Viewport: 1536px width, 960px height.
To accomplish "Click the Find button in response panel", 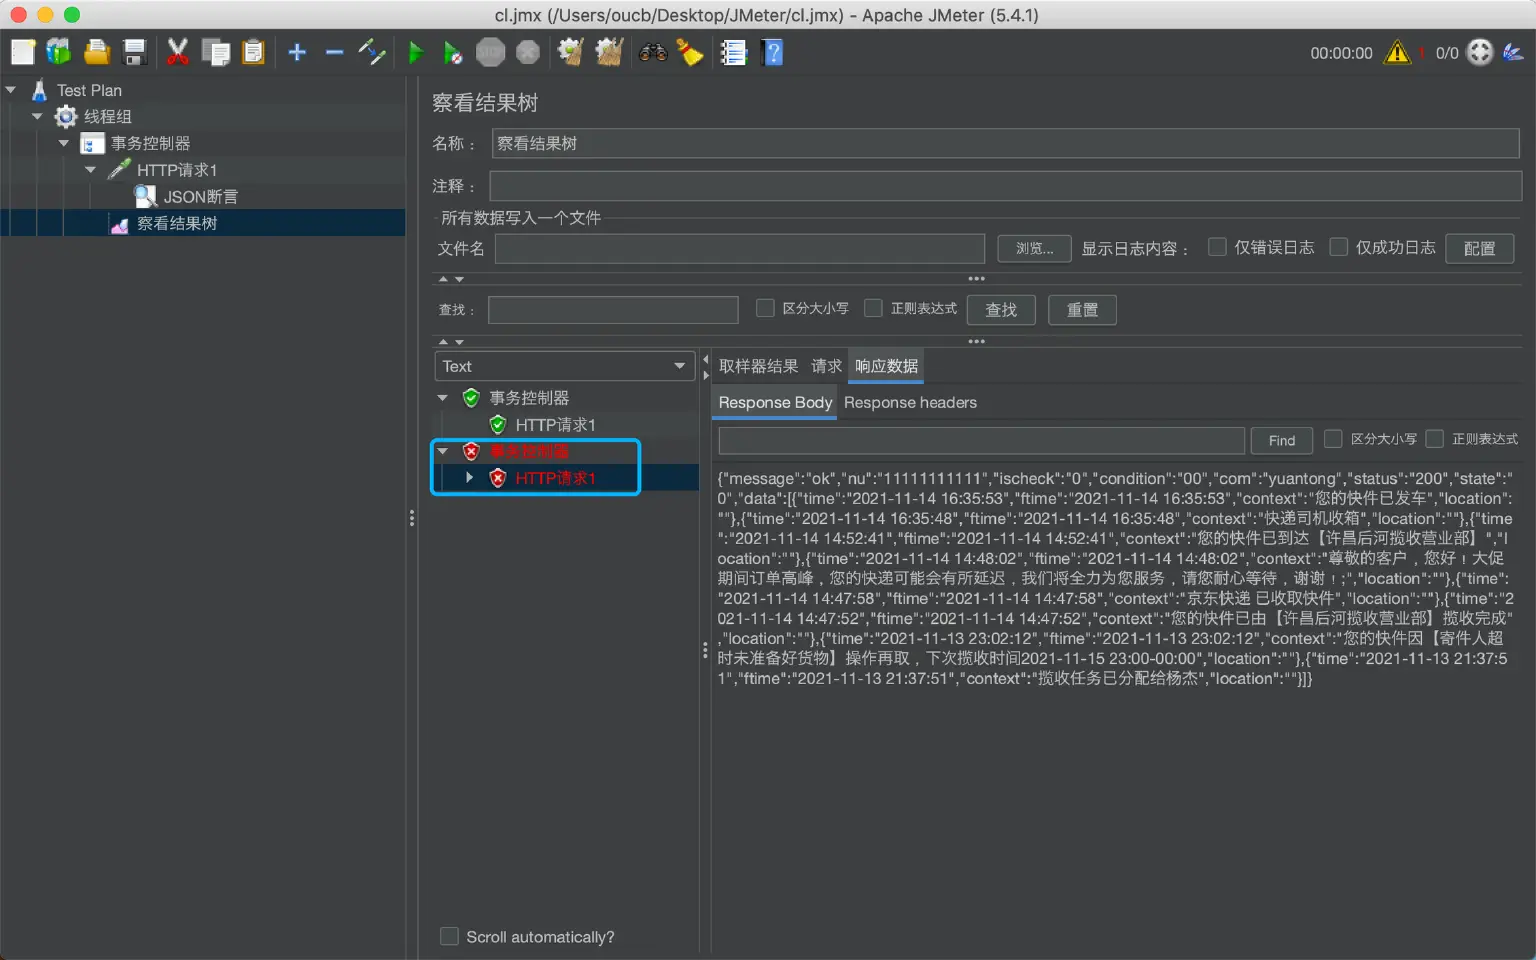I will [x=1281, y=440].
